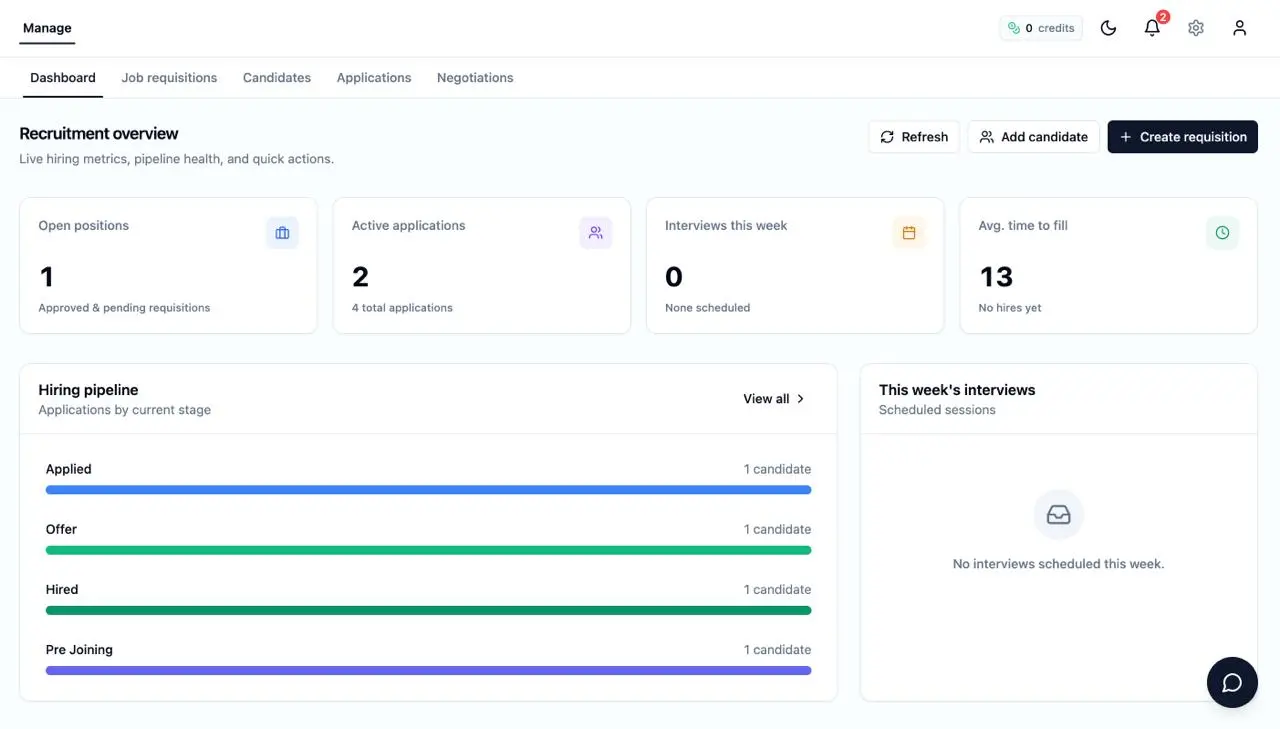Click 'No interviews scheduled this week.' message
The height and width of the screenshot is (729, 1280).
pyautogui.click(x=1059, y=564)
